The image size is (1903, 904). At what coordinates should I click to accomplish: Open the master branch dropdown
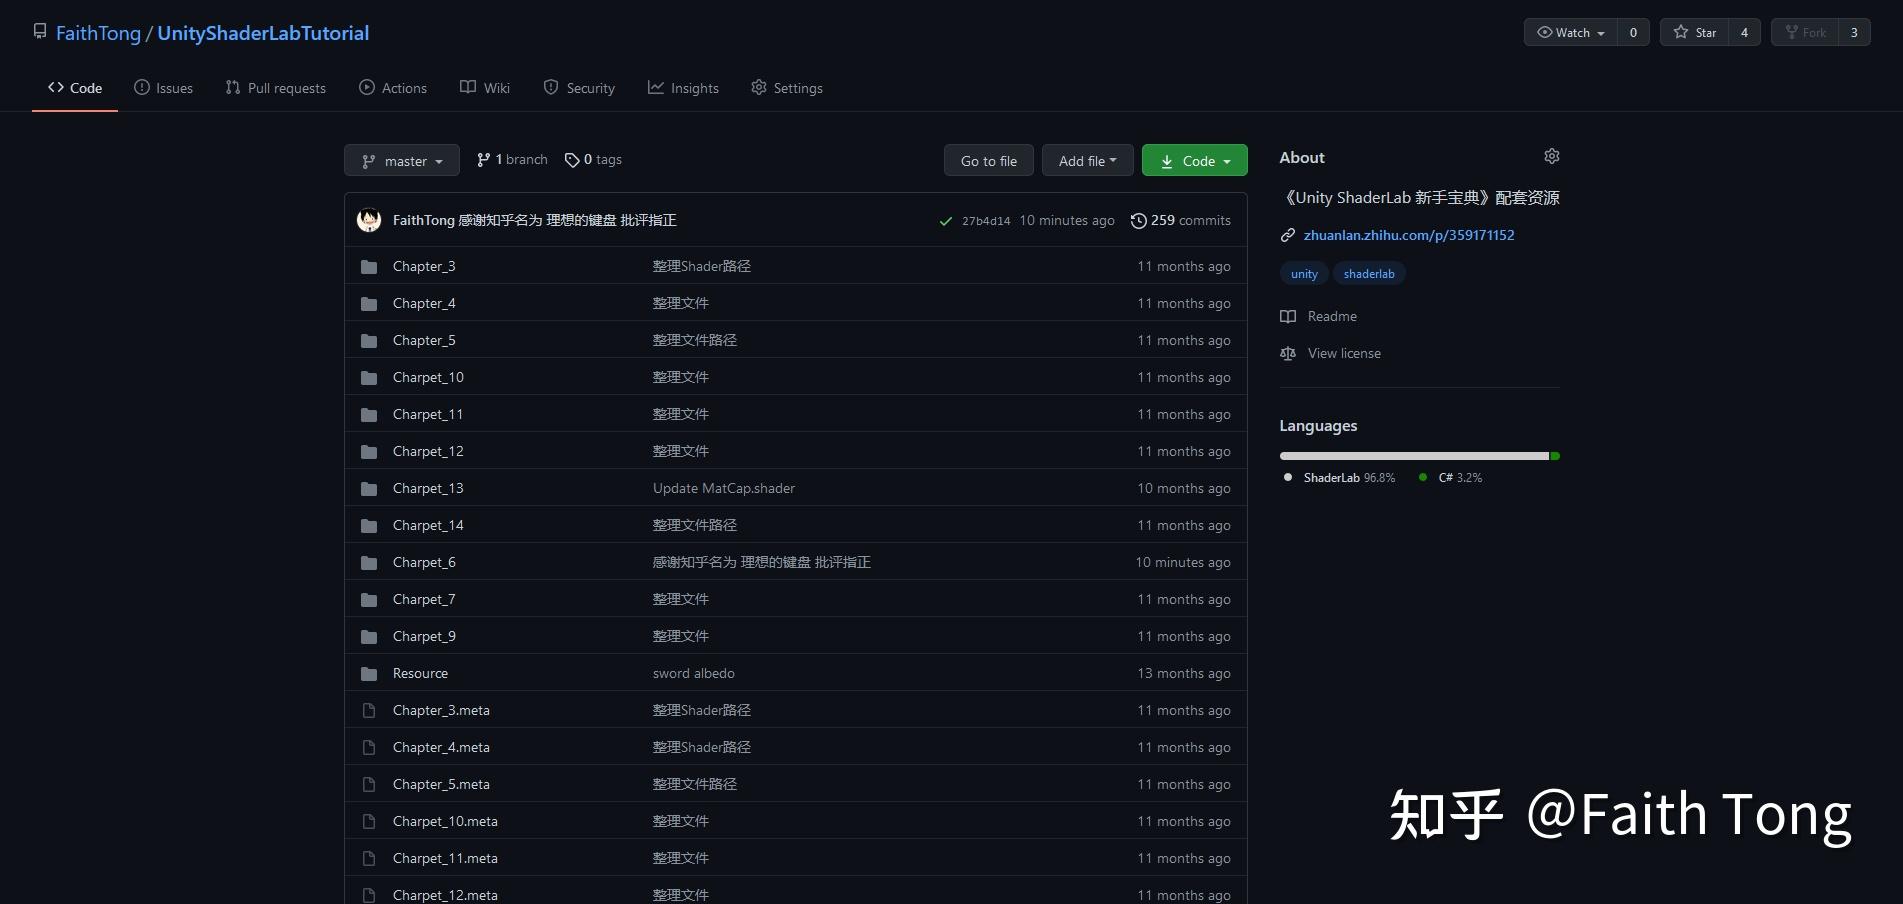(x=401, y=160)
